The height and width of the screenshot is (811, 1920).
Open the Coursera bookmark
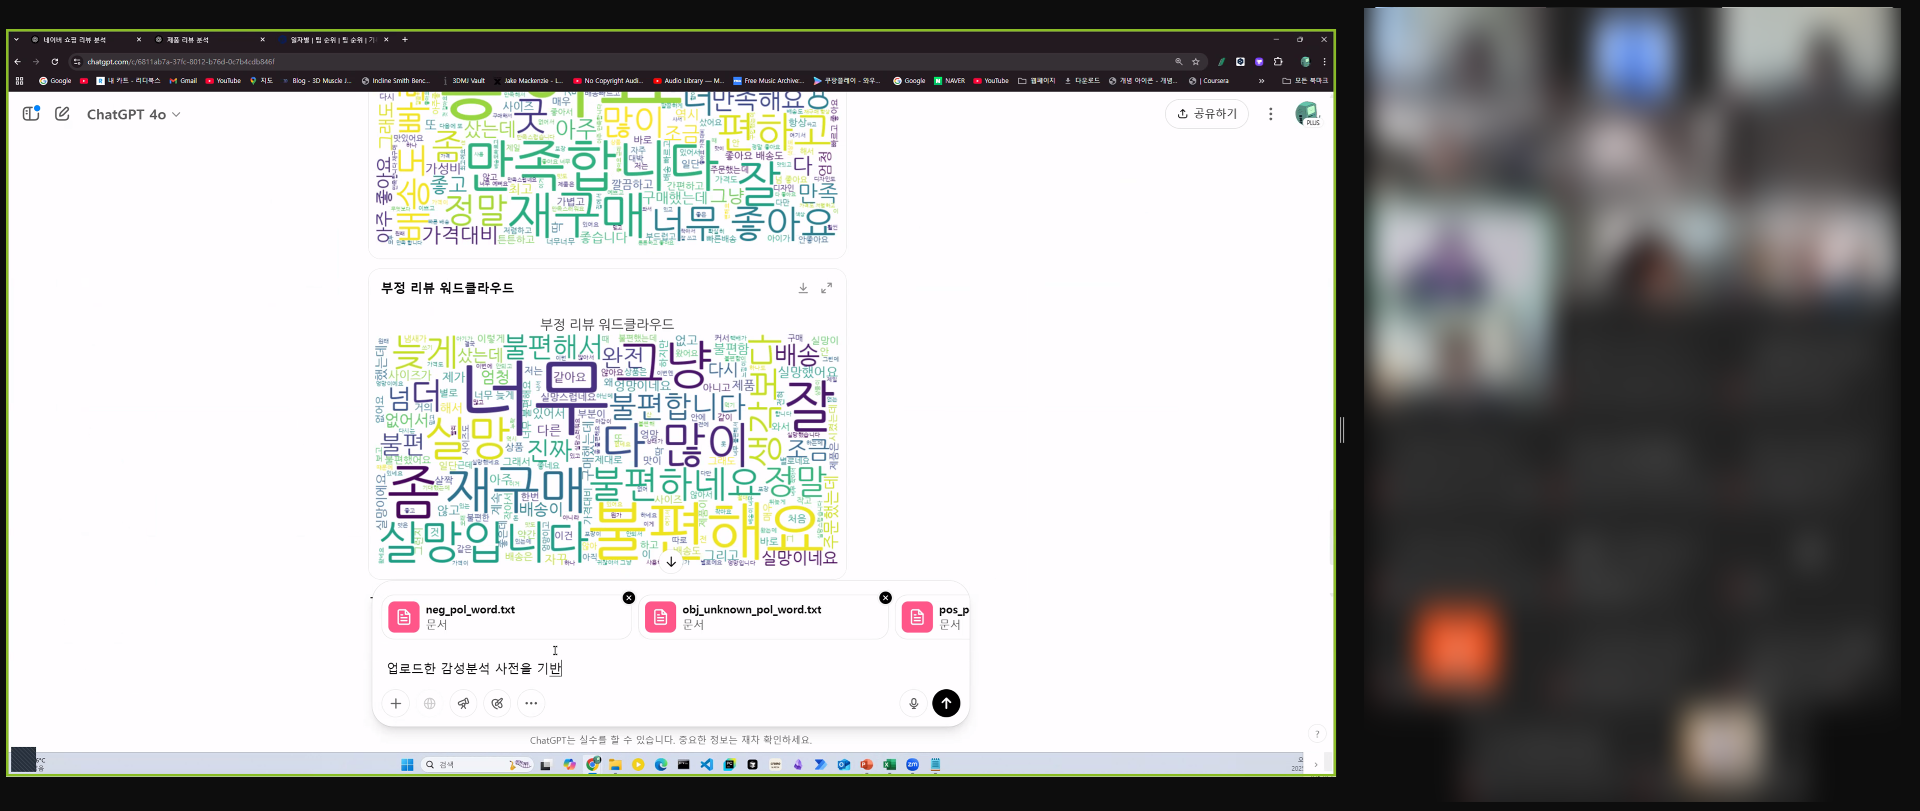coord(1209,81)
